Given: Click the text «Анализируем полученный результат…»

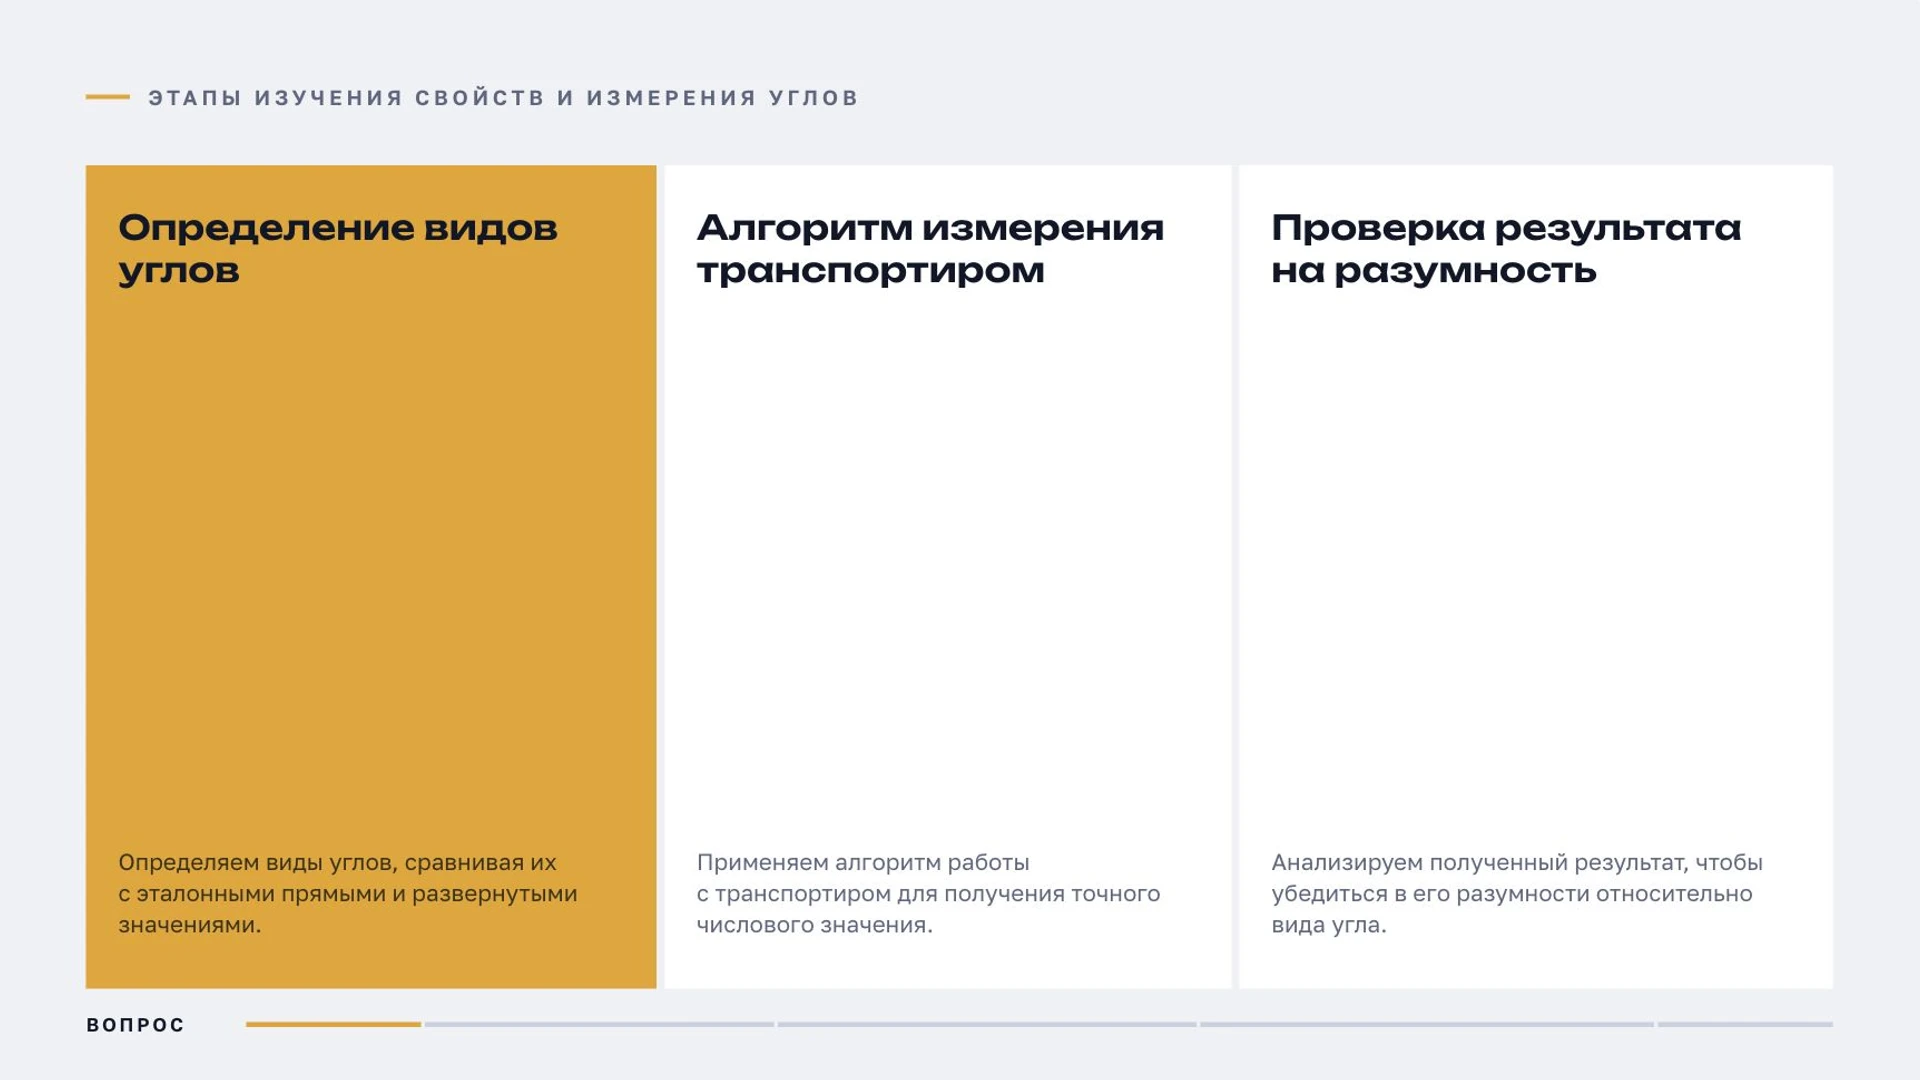Looking at the screenshot, I should [x=1517, y=893].
